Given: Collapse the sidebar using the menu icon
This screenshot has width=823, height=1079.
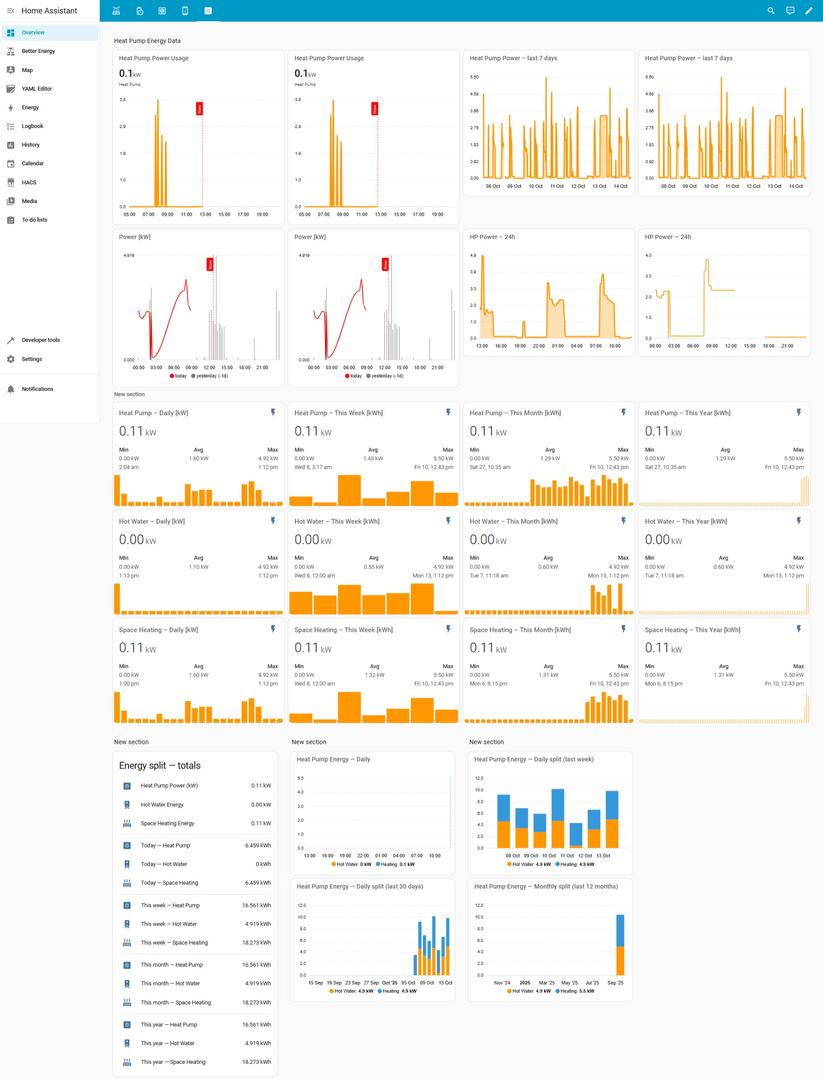Looking at the screenshot, I should 11,11.
